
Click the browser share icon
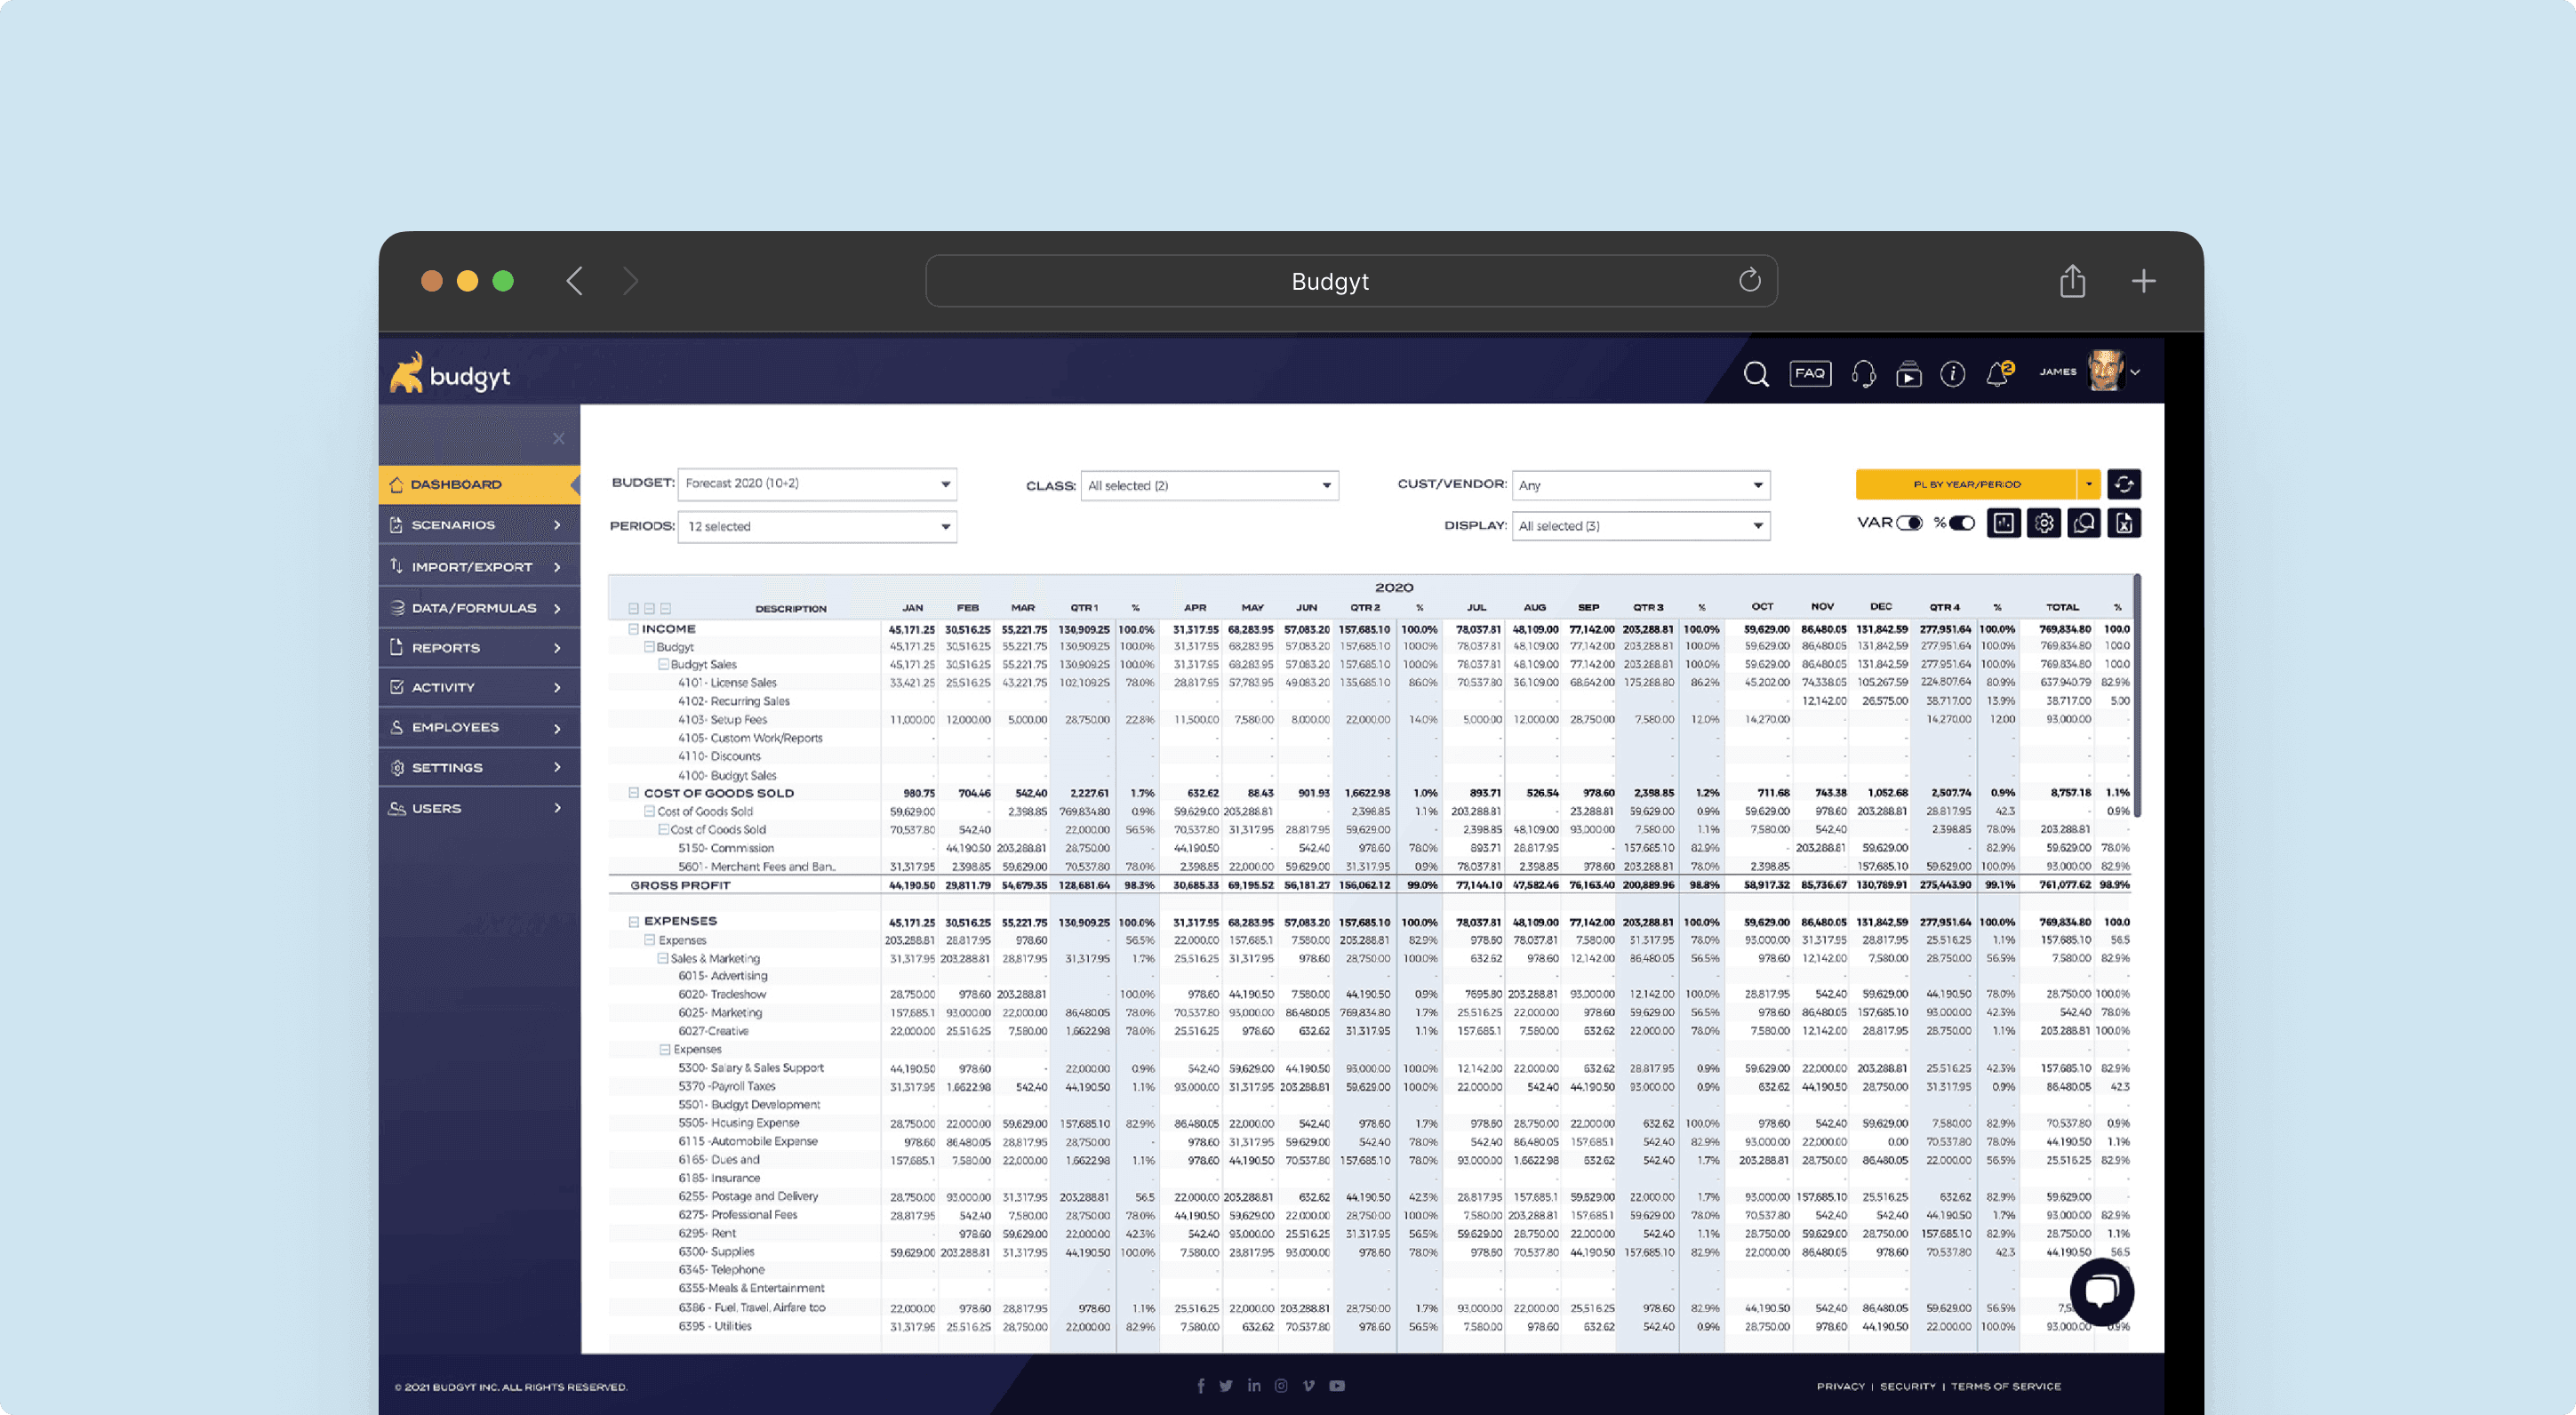2072,281
